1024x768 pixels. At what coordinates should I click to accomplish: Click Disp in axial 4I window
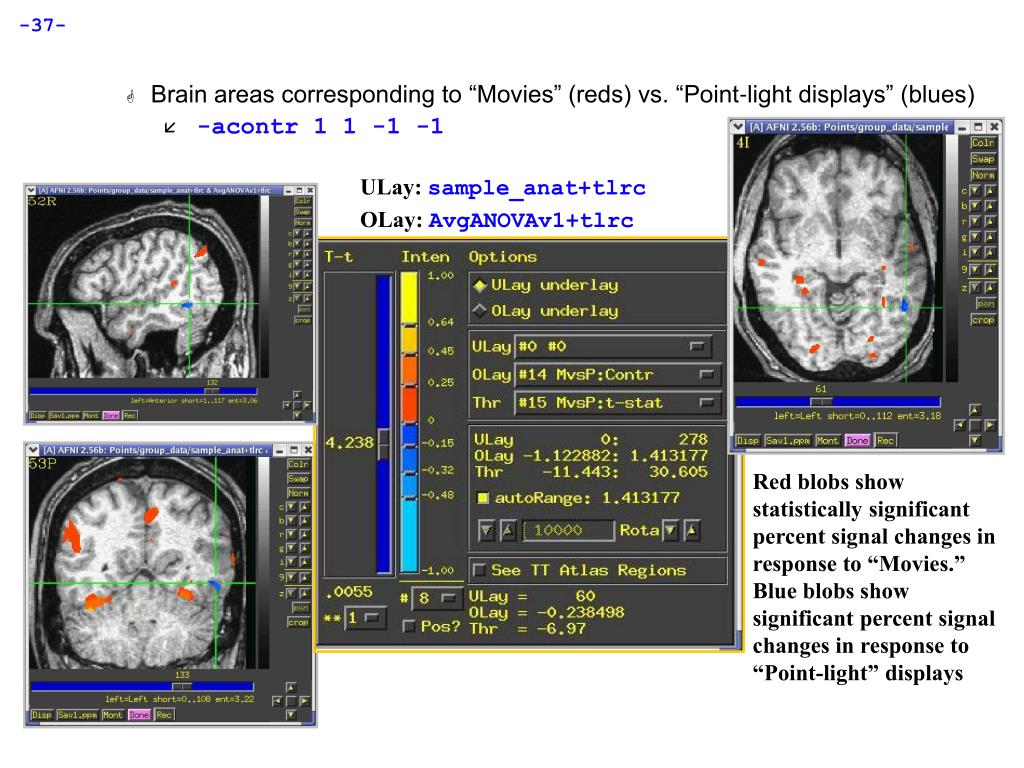[x=747, y=441]
